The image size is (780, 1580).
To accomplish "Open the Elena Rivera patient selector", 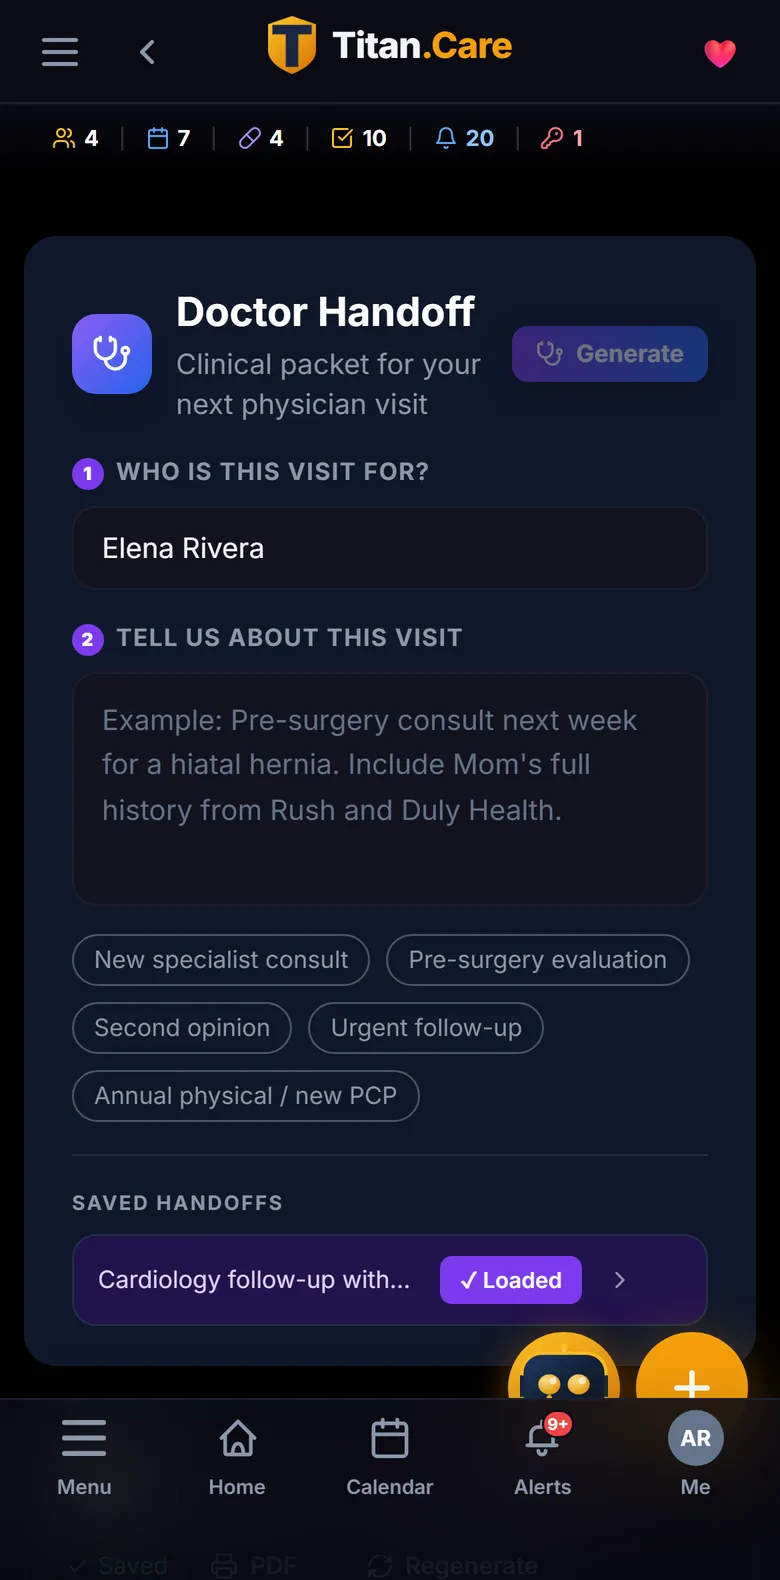I will (390, 548).
